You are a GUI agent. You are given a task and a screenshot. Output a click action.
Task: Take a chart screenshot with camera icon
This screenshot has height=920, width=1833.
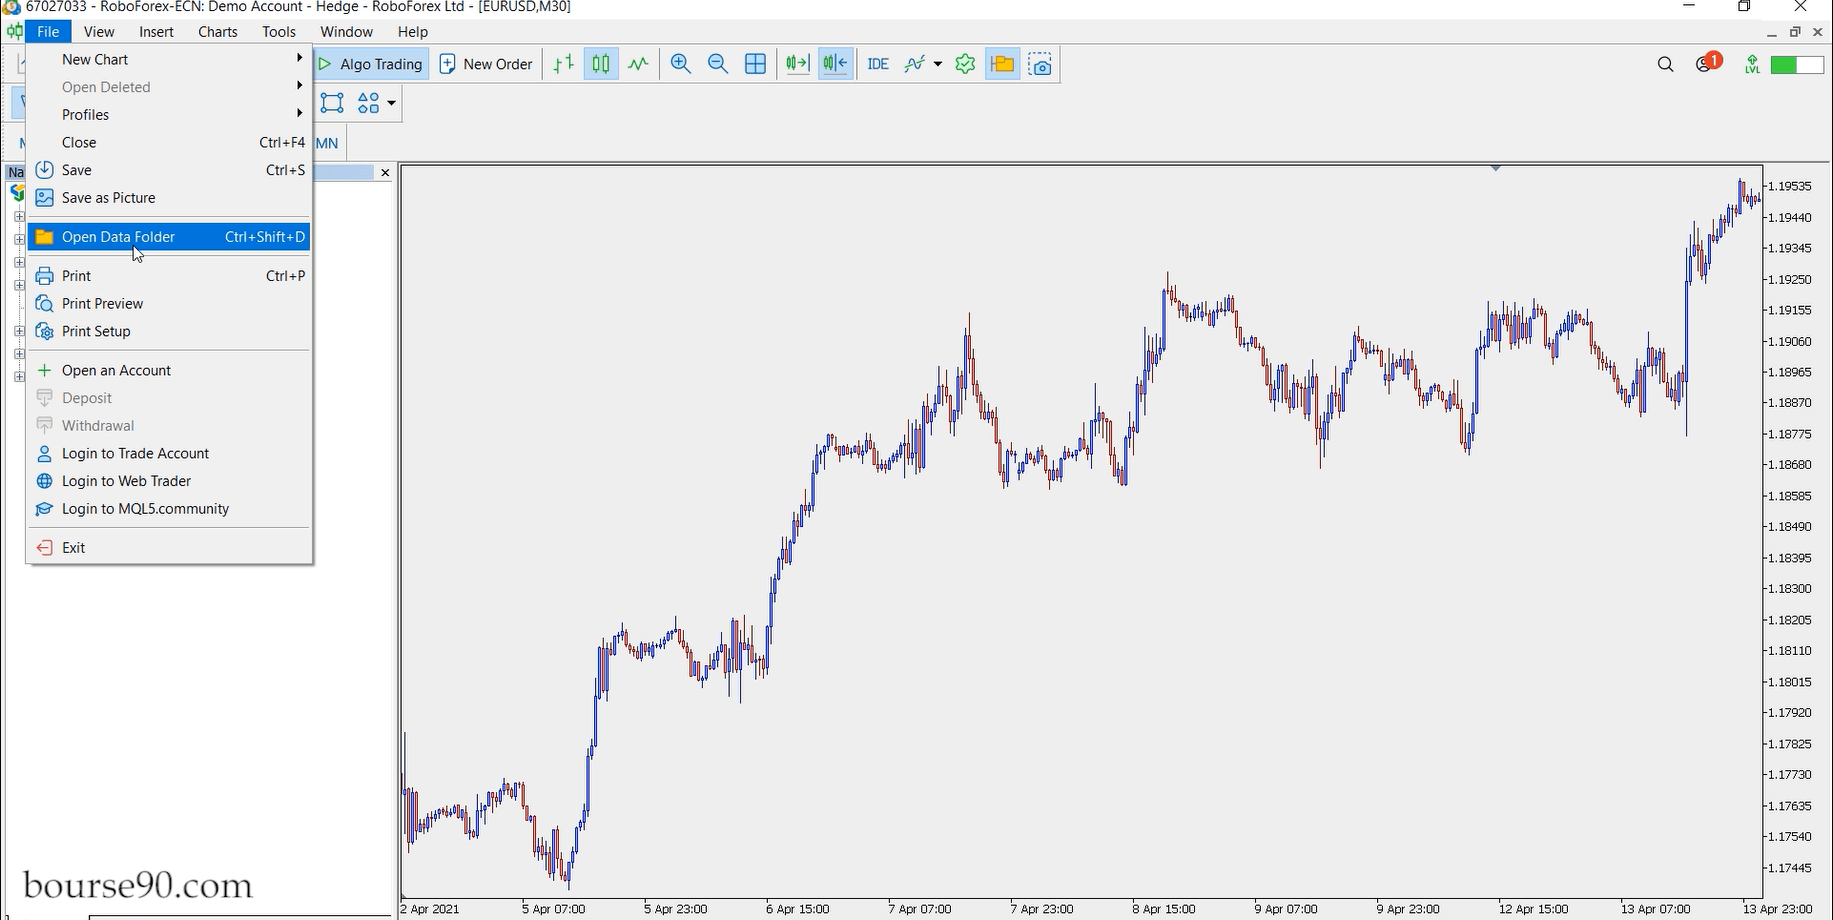pos(1040,64)
